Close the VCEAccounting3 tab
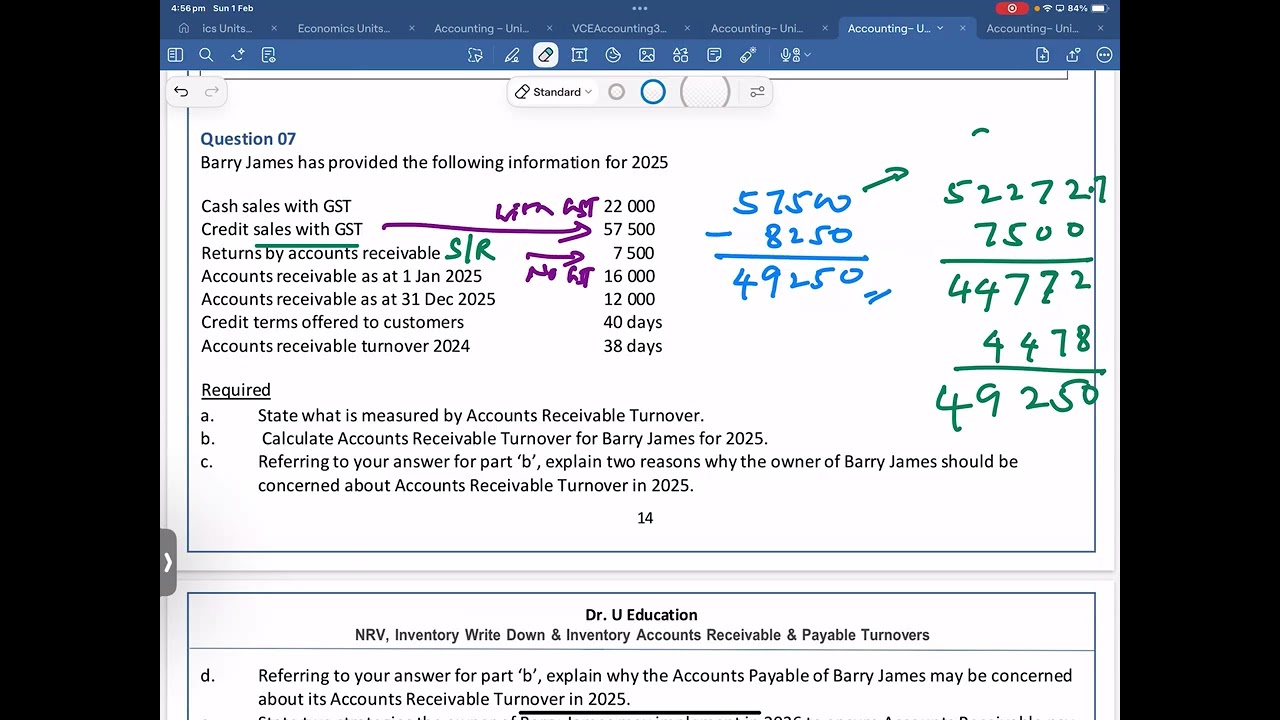This screenshot has width=1280, height=720. point(687,28)
